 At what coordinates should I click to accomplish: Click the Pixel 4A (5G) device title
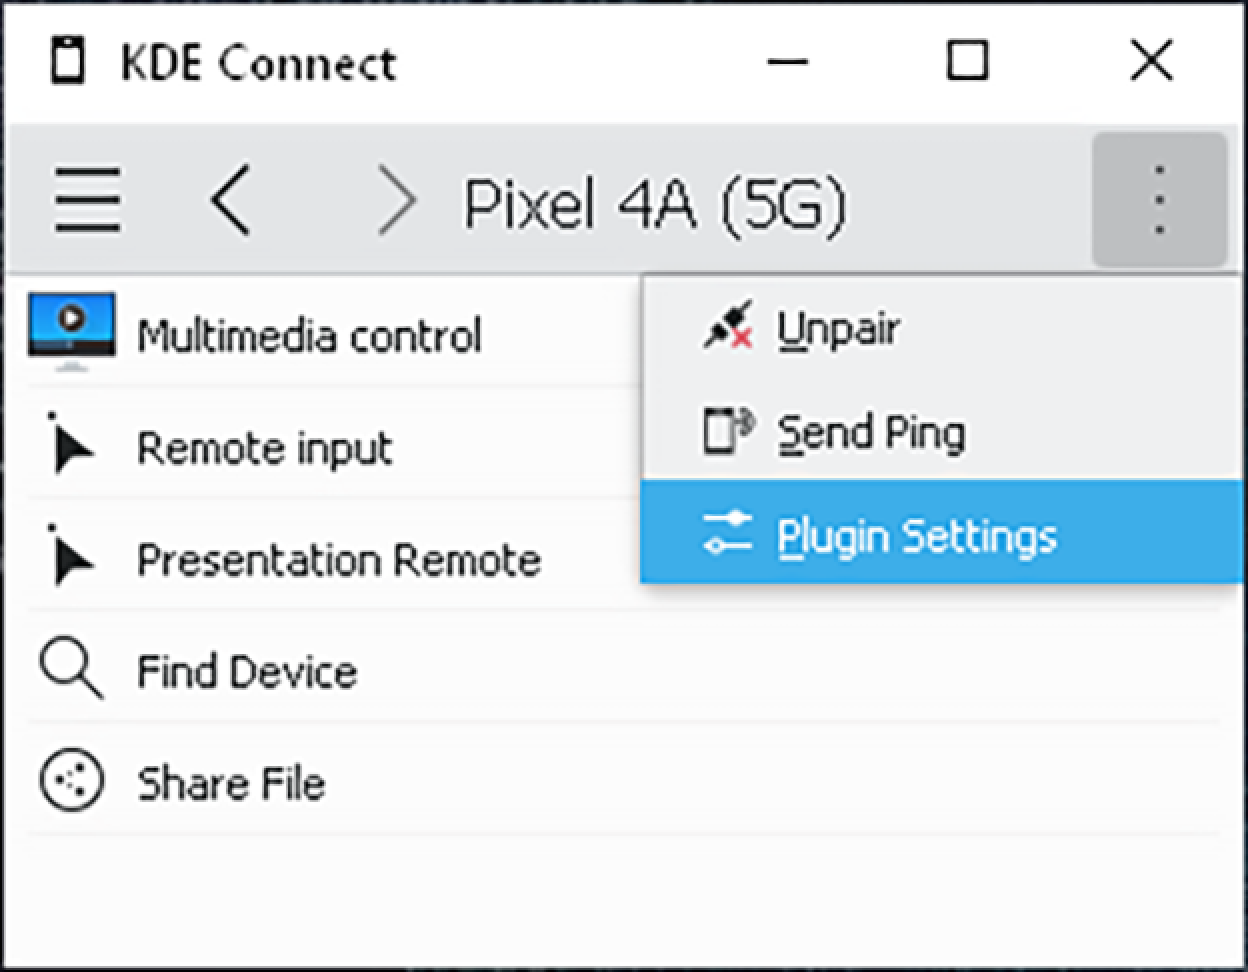pos(655,203)
